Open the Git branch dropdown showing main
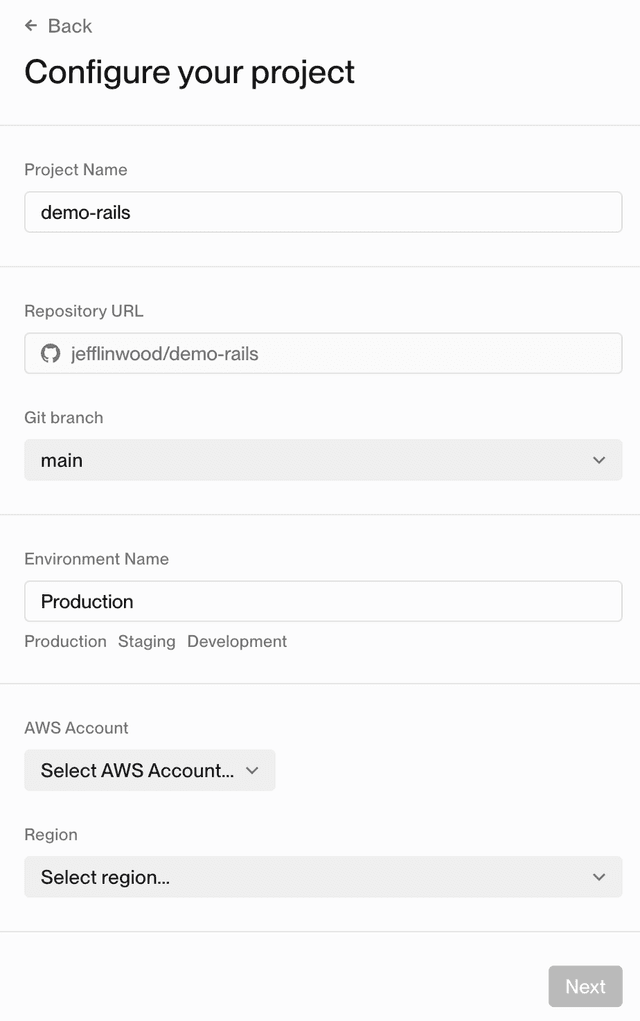The image size is (640, 1021). click(x=322, y=460)
